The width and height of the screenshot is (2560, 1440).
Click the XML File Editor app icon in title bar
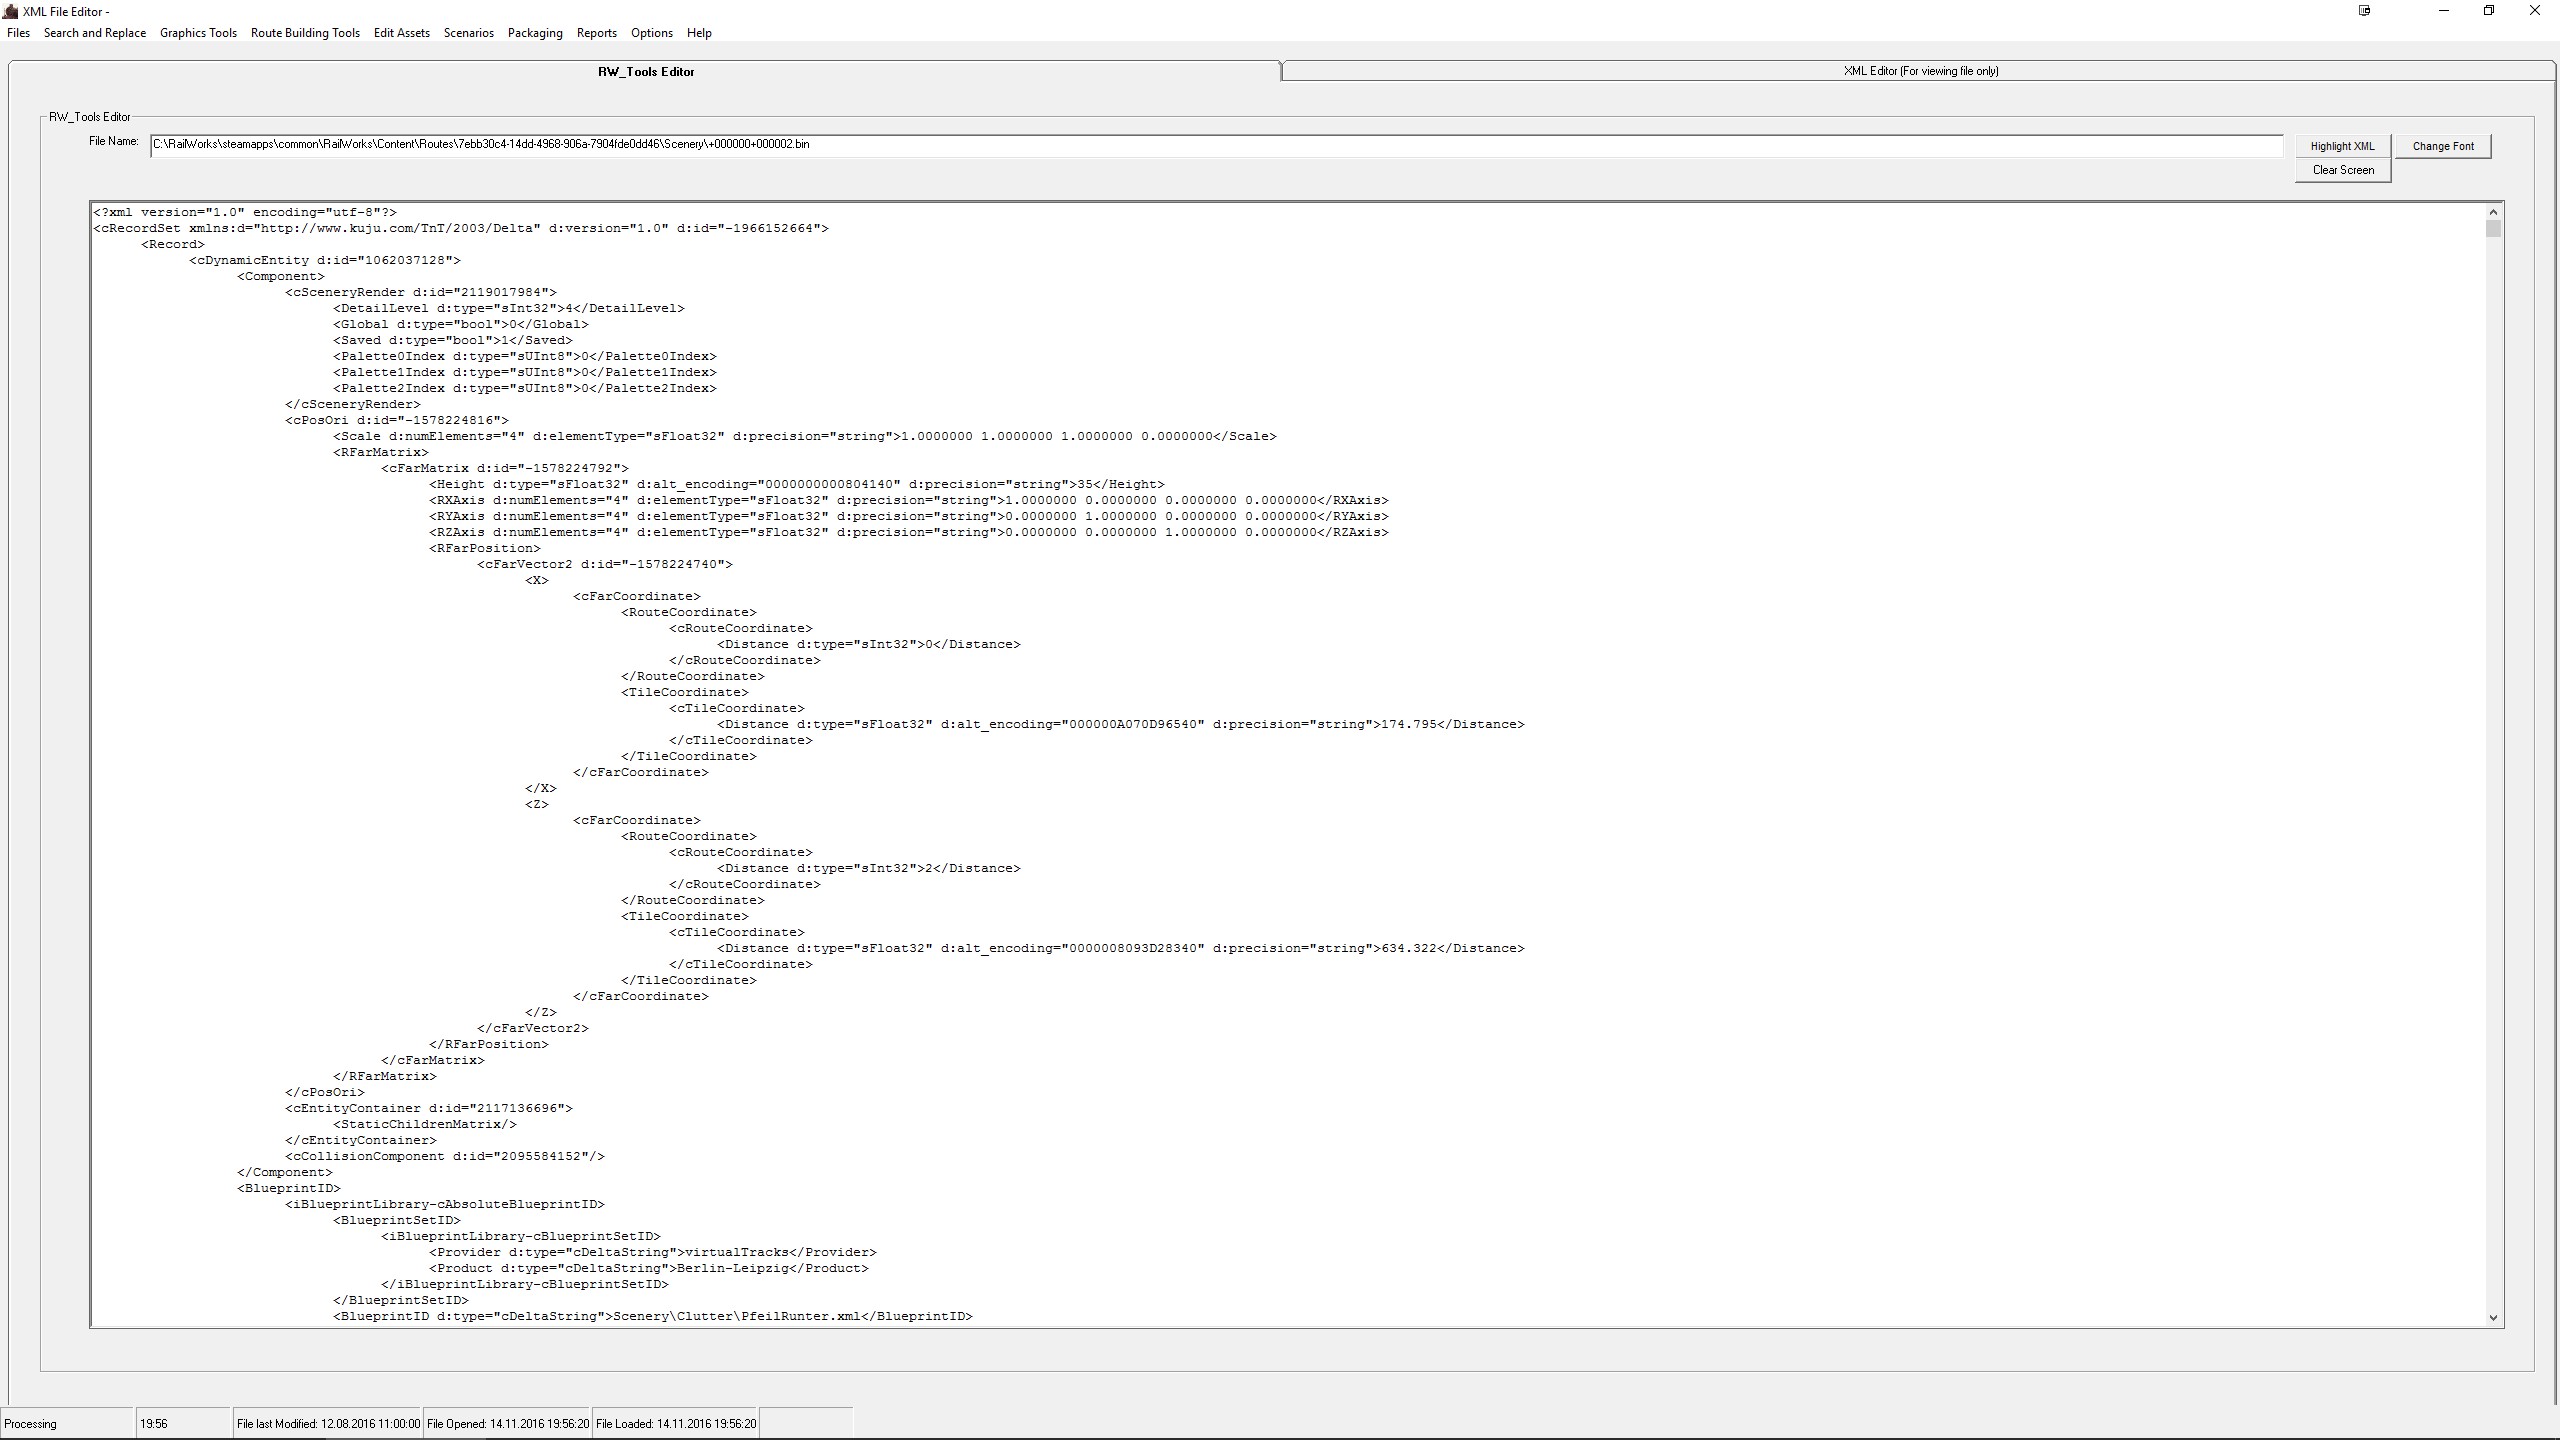click(11, 11)
